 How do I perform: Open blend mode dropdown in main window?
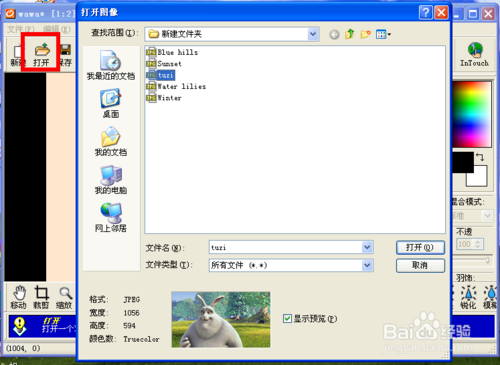coord(487,216)
